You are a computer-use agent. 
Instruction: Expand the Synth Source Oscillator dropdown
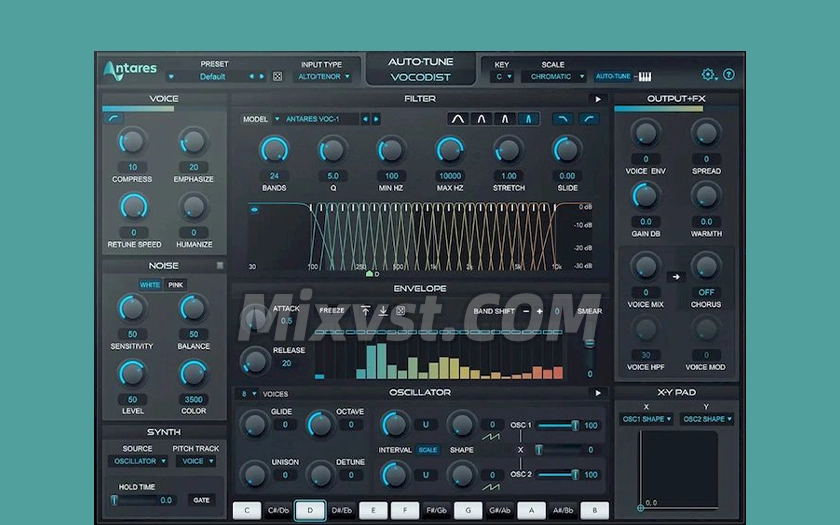[x=138, y=461]
